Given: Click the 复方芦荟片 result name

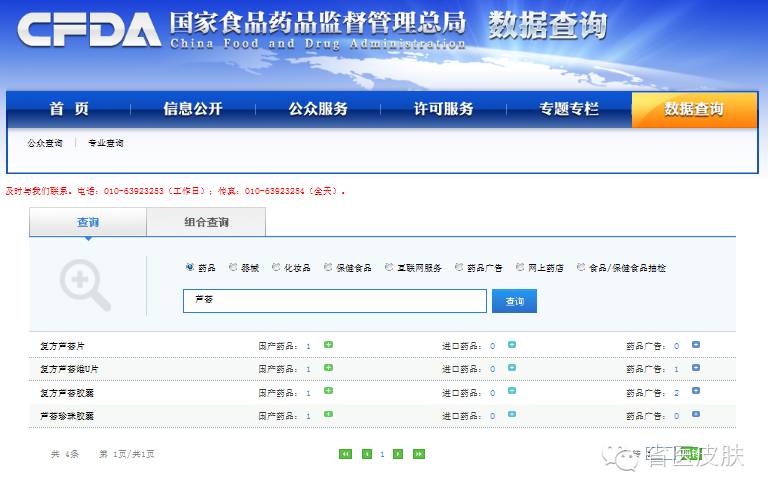Looking at the screenshot, I should coord(62,346).
